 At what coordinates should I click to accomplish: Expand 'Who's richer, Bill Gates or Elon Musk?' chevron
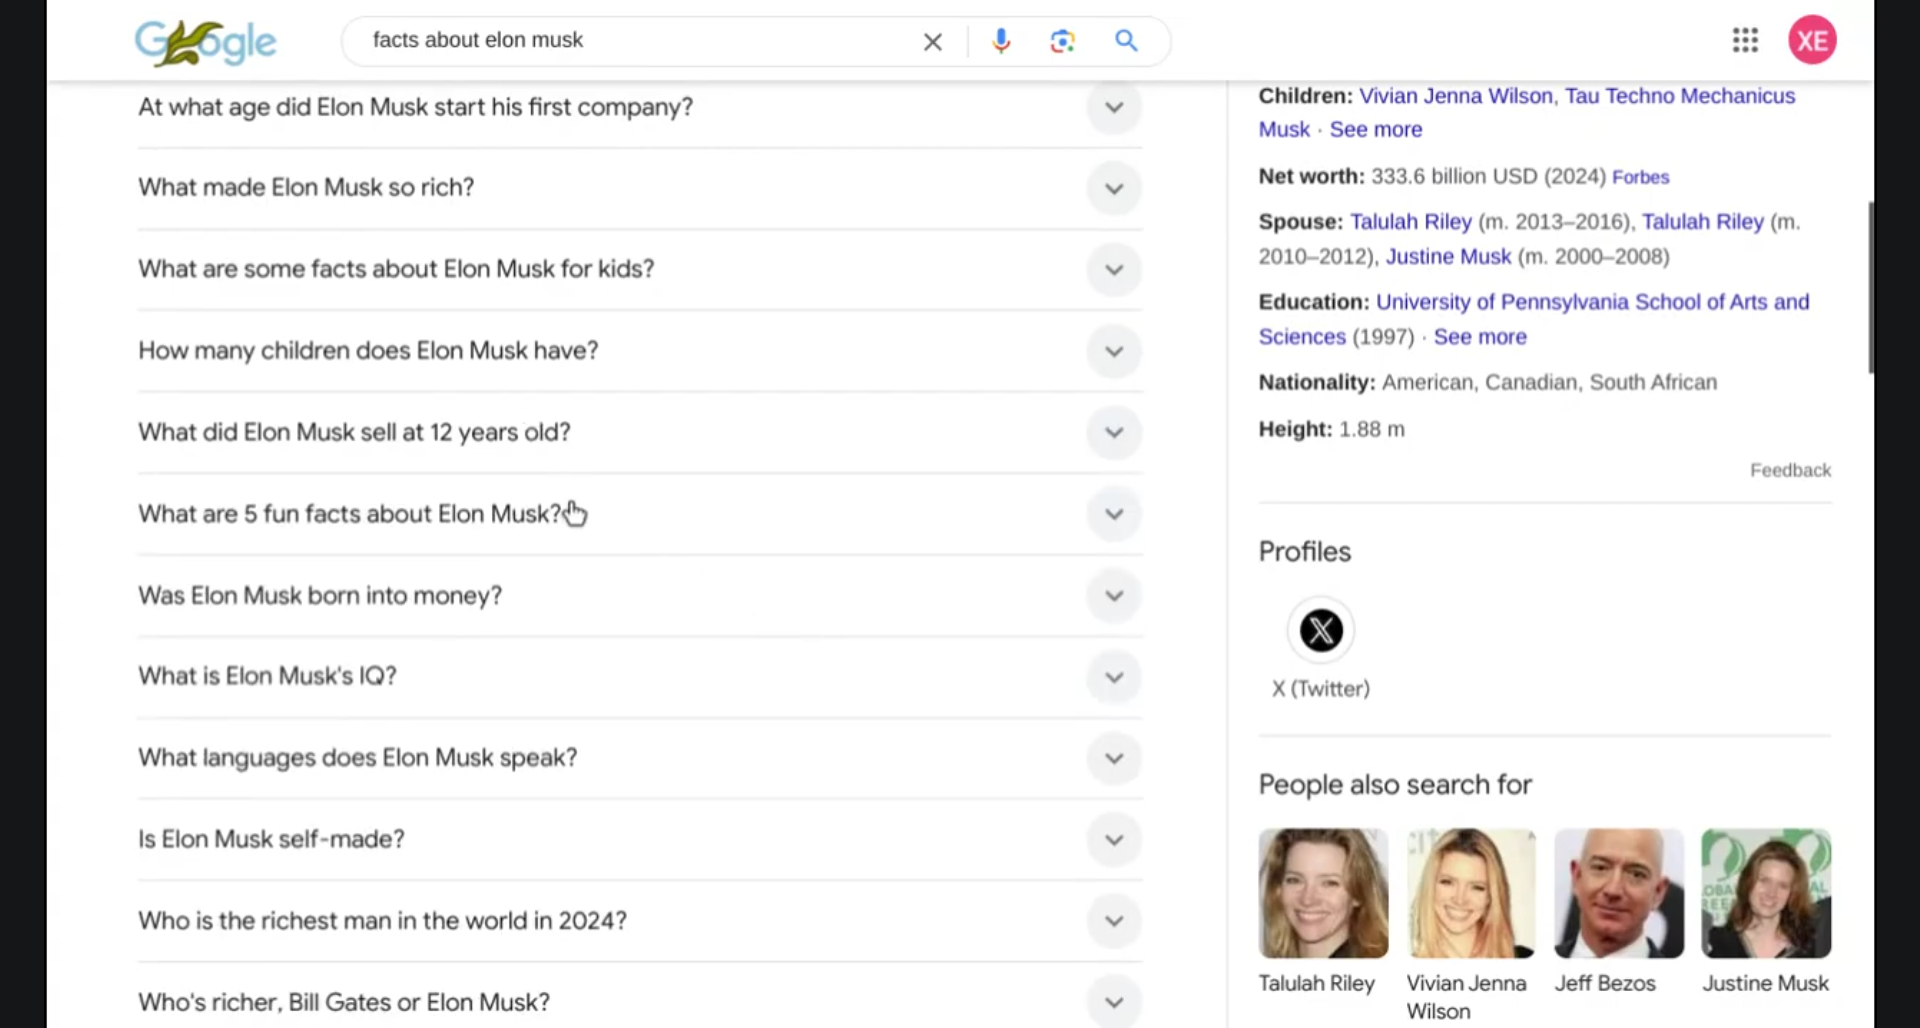tap(1113, 1002)
